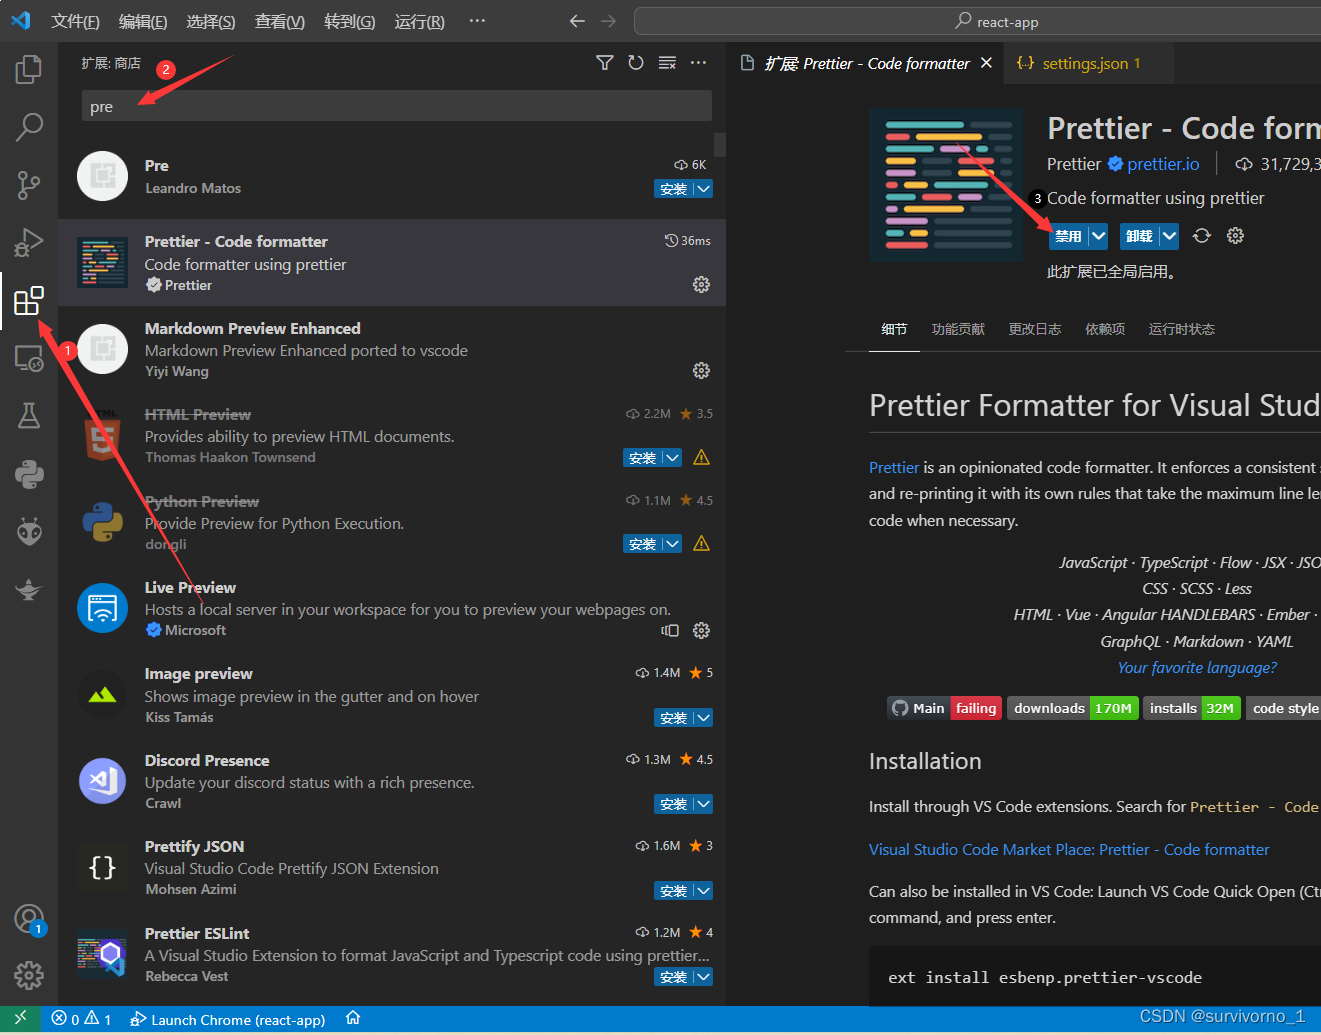Open problems count in status bar

81,1019
